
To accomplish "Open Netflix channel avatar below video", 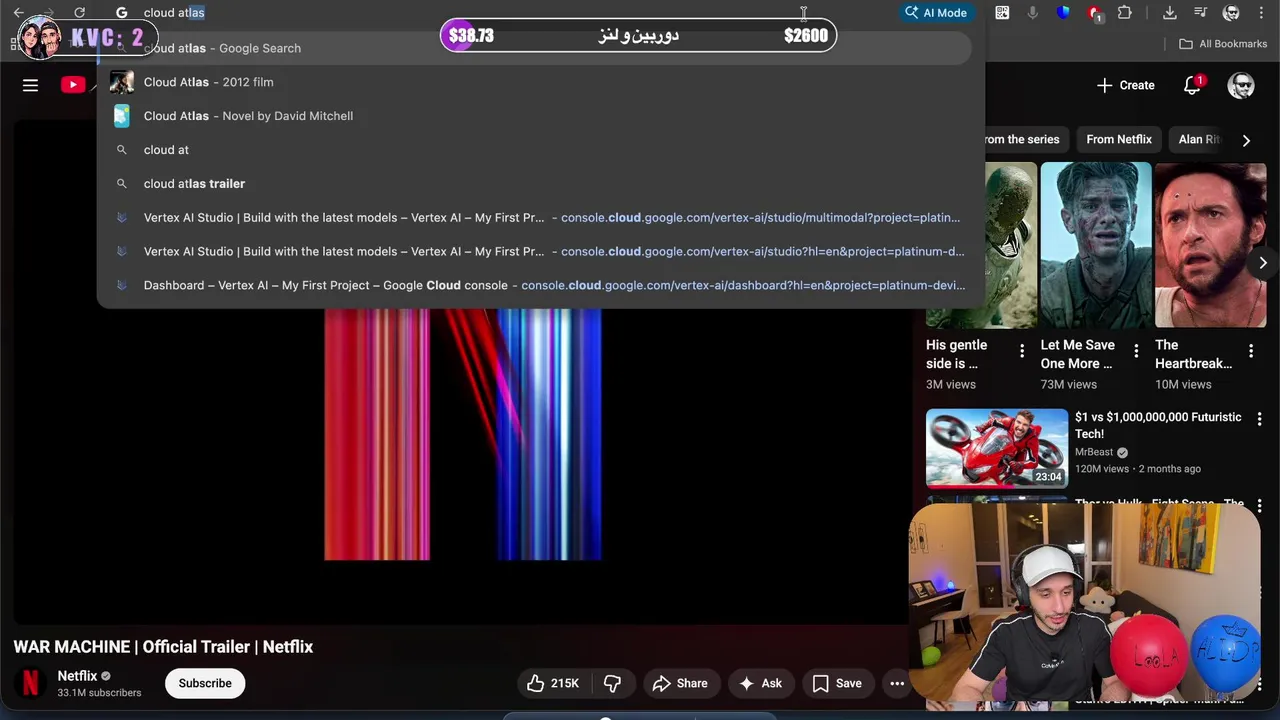I will point(31,683).
